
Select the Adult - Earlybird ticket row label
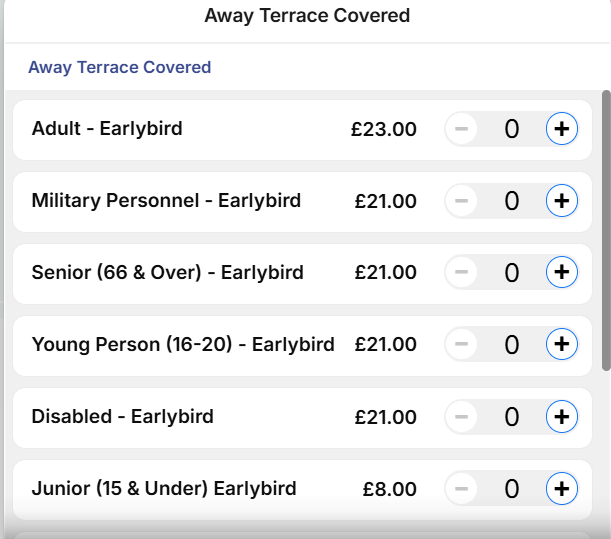pyautogui.click(x=107, y=129)
